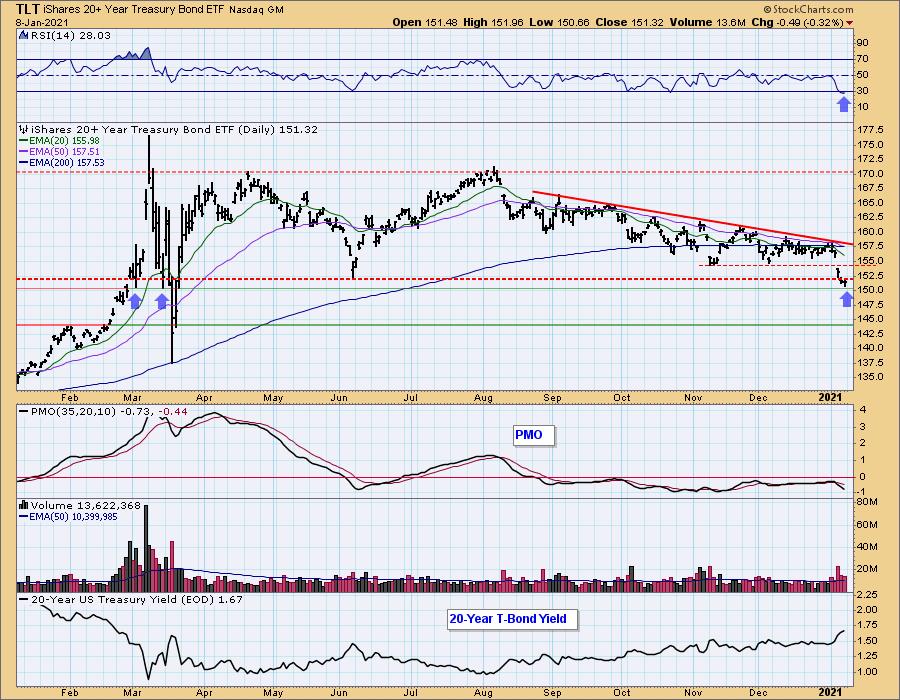The width and height of the screenshot is (900, 700).
Task: Click the Aug label under the price panel
Action: [484, 398]
